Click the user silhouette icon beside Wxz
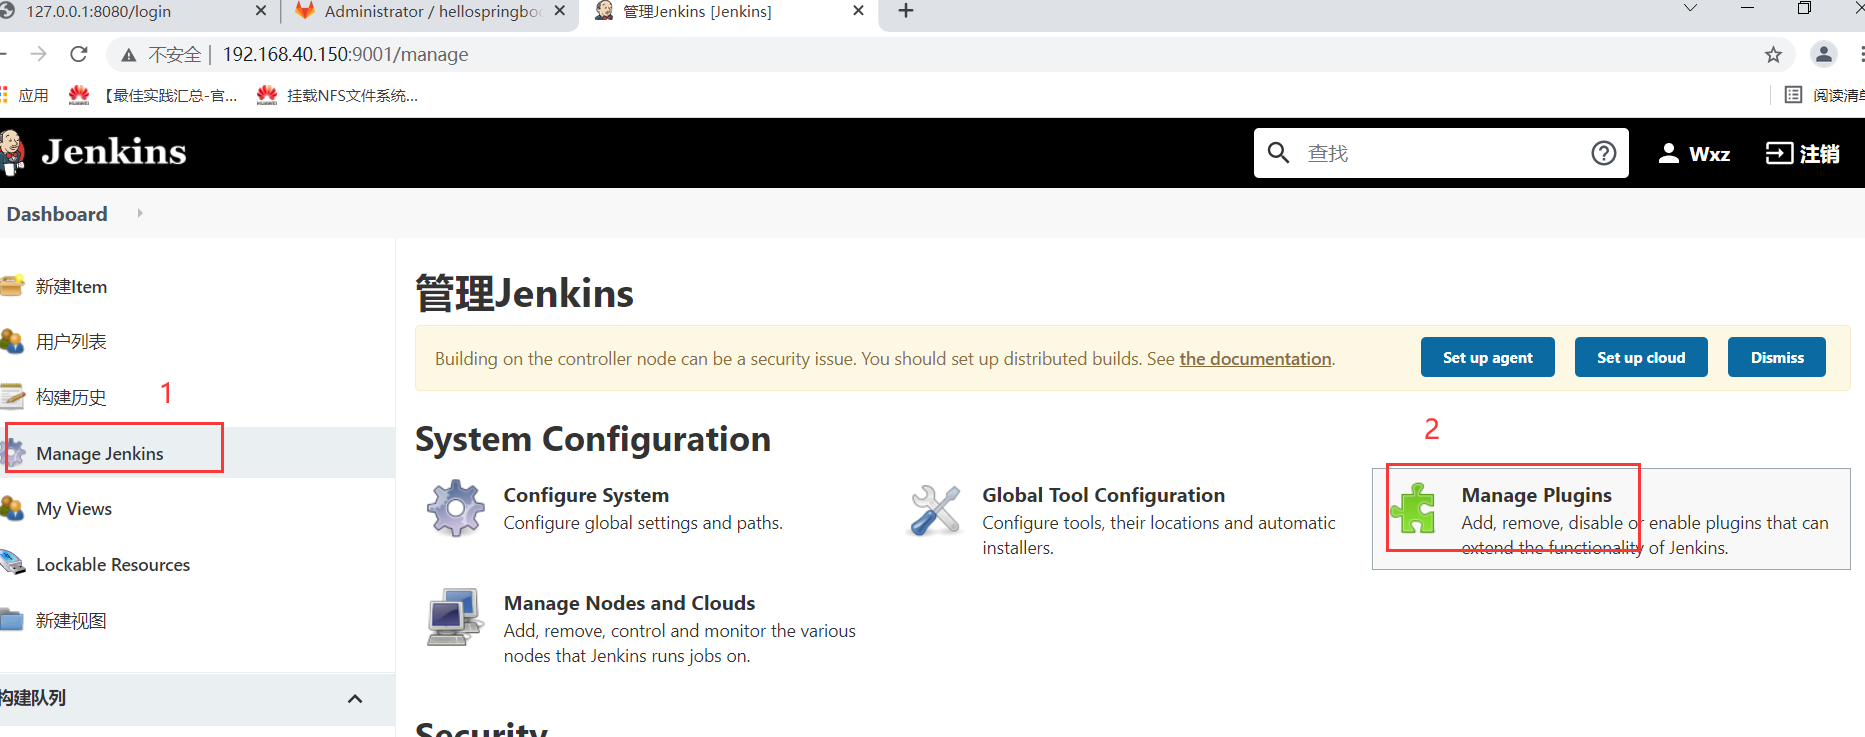The image size is (1865, 737). [1668, 153]
